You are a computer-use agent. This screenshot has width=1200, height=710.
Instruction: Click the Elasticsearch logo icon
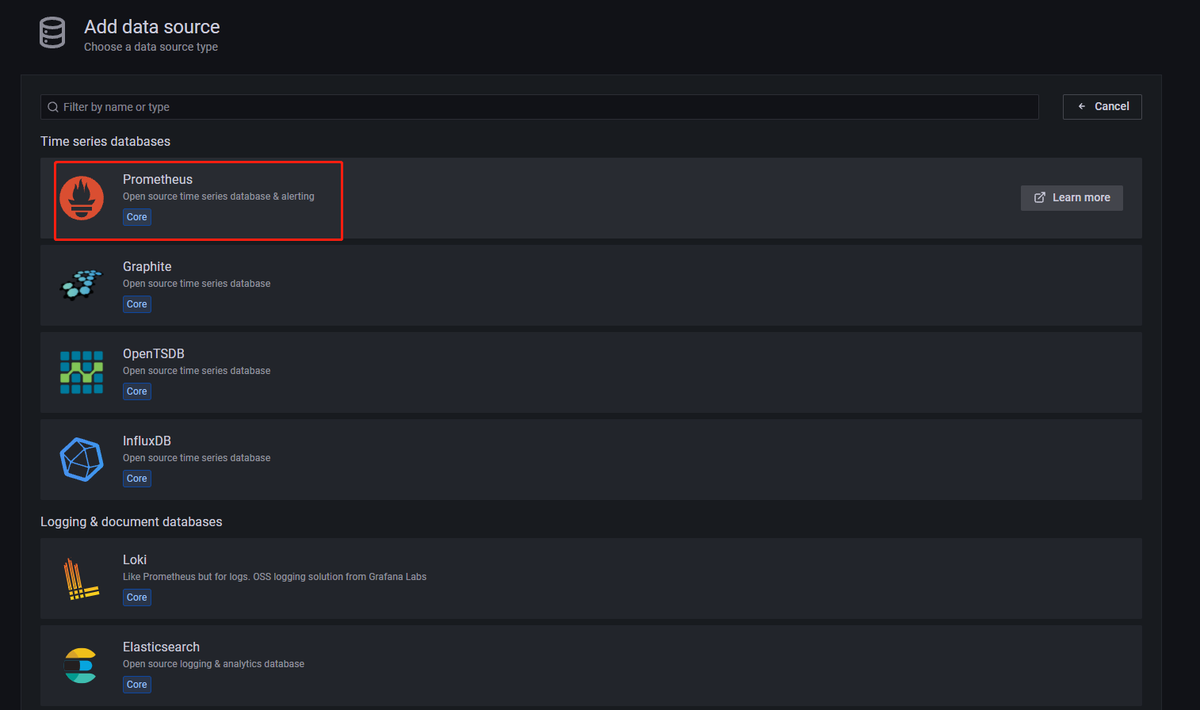tap(80, 665)
